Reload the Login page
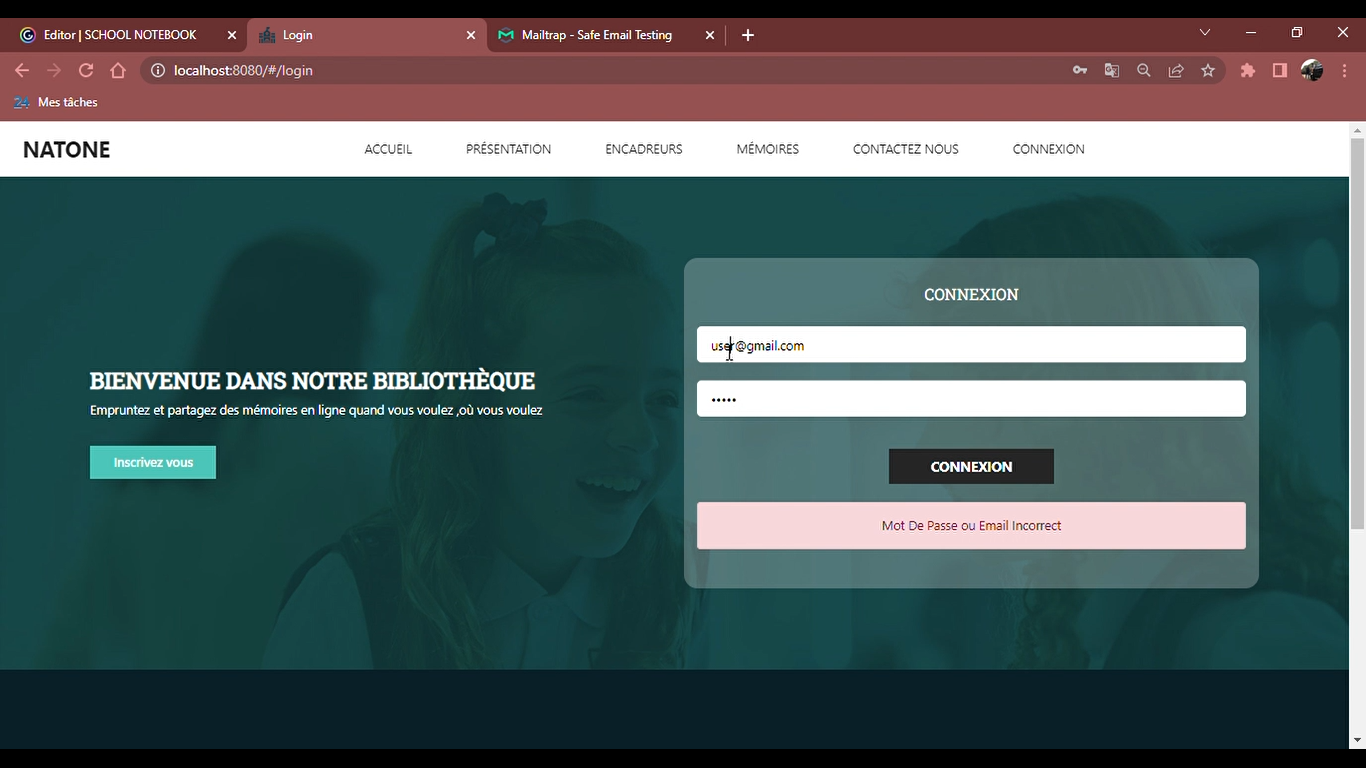 point(85,70)
